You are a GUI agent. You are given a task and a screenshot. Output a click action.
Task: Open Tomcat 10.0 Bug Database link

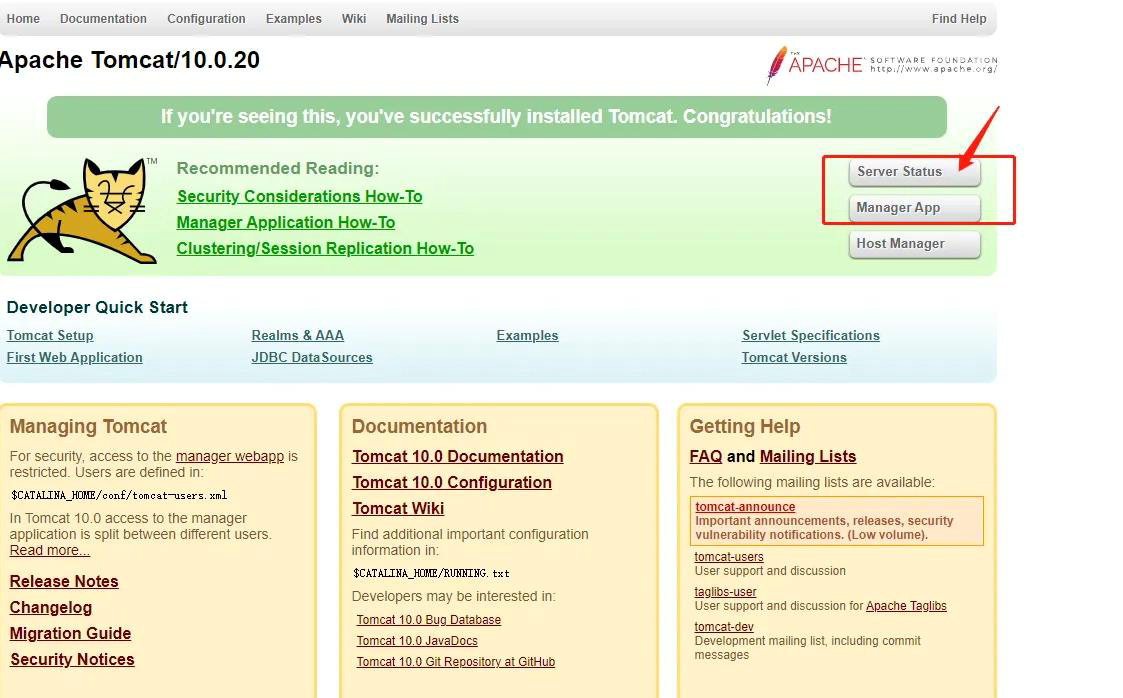click(429, 620)
